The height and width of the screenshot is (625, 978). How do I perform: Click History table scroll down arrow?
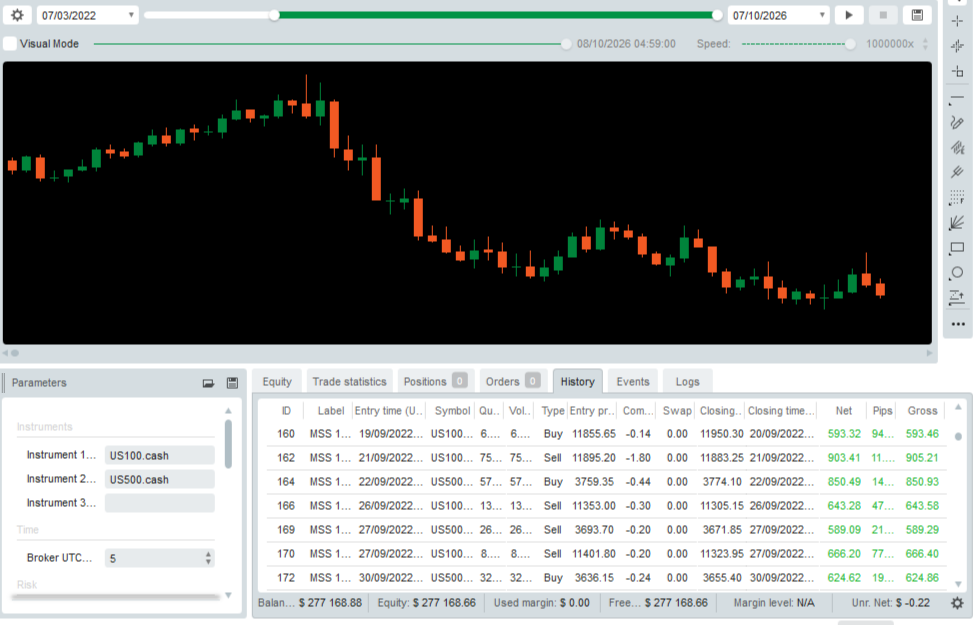pos(958,584)
